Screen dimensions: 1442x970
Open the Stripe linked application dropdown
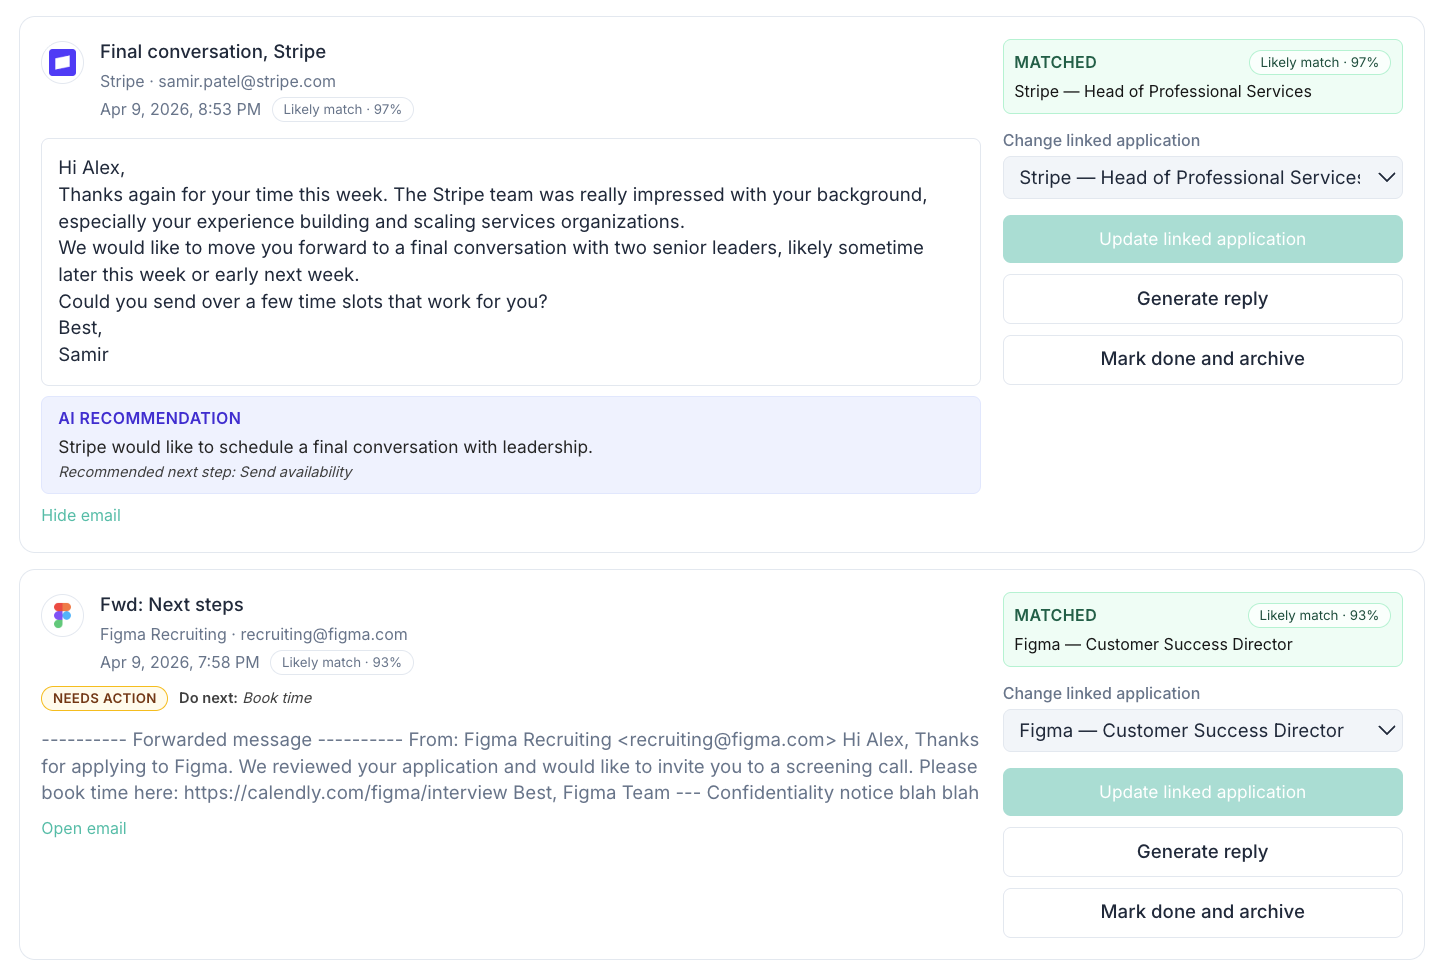coord(1202,177)
